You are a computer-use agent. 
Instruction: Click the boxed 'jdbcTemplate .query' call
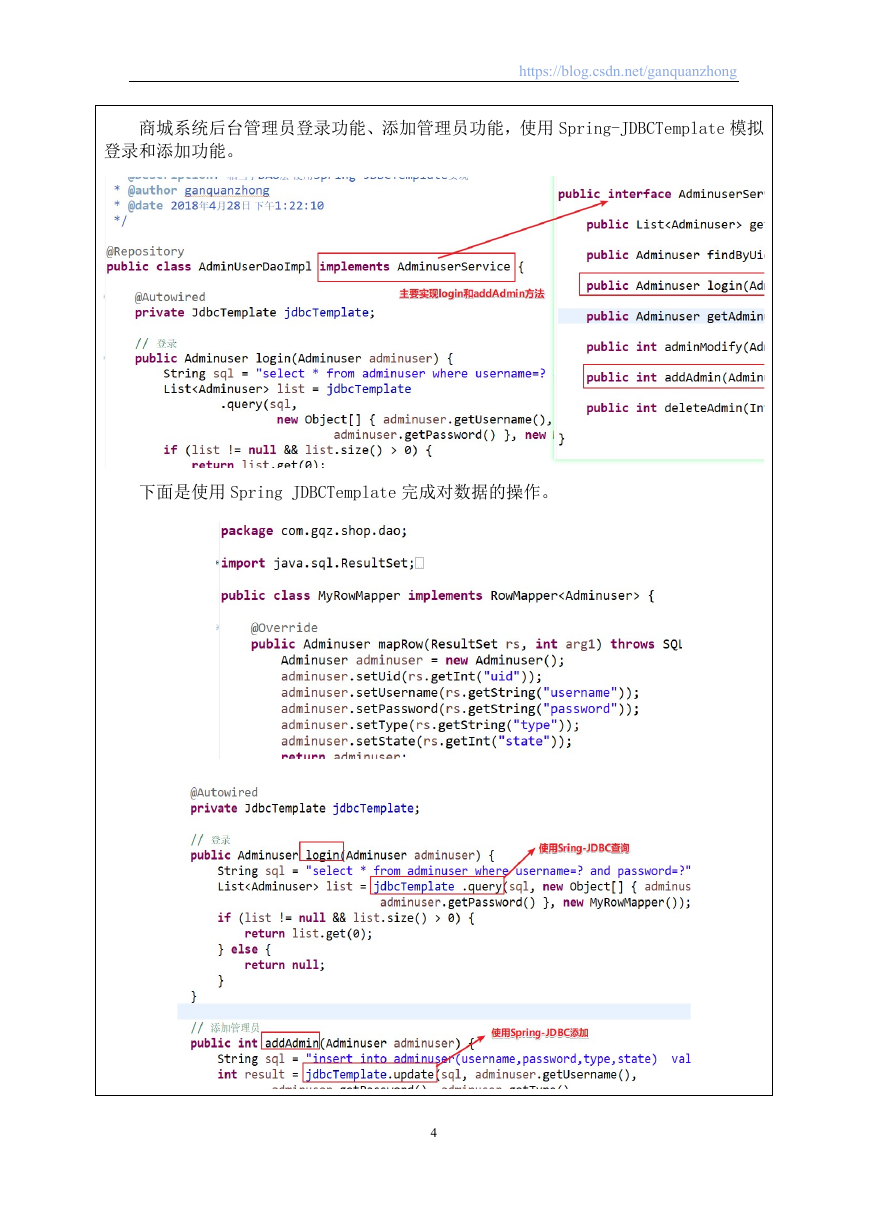(x=439, y=886)
